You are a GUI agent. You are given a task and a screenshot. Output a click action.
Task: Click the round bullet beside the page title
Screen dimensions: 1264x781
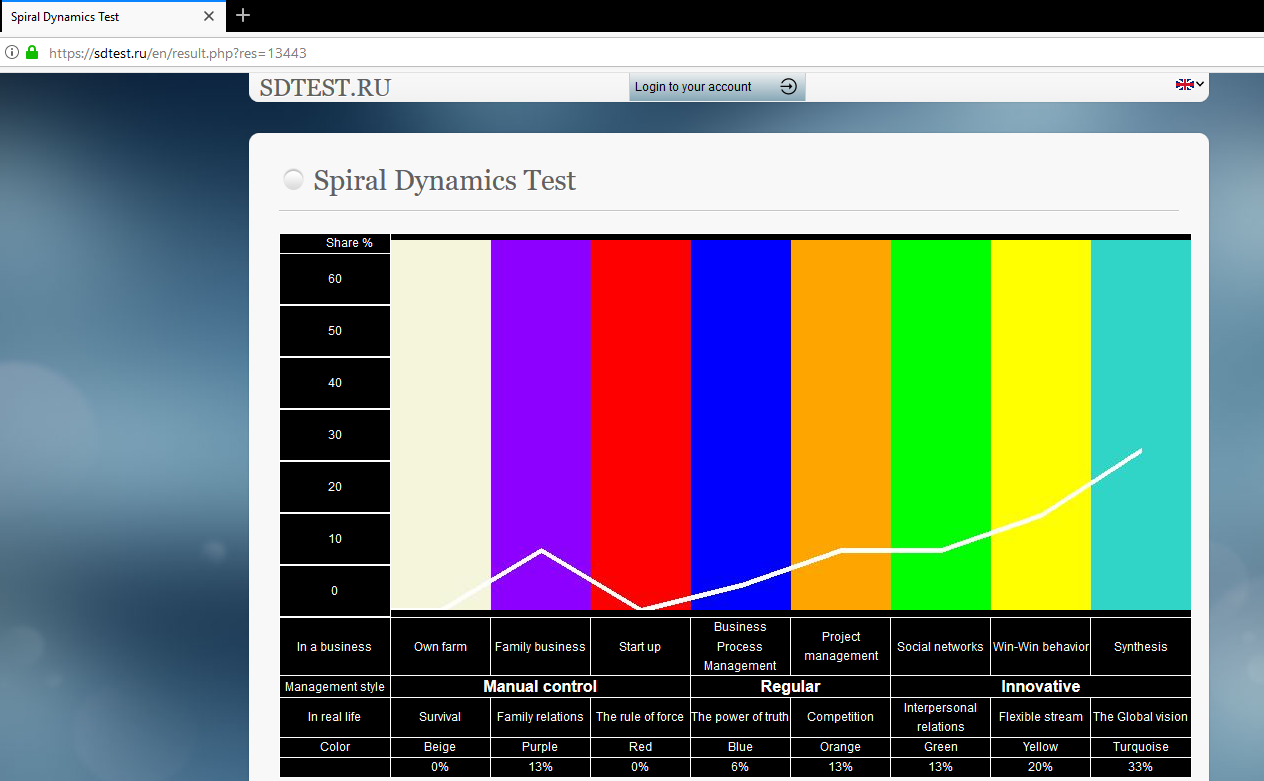pyautogui.click(x=293, y=180)
